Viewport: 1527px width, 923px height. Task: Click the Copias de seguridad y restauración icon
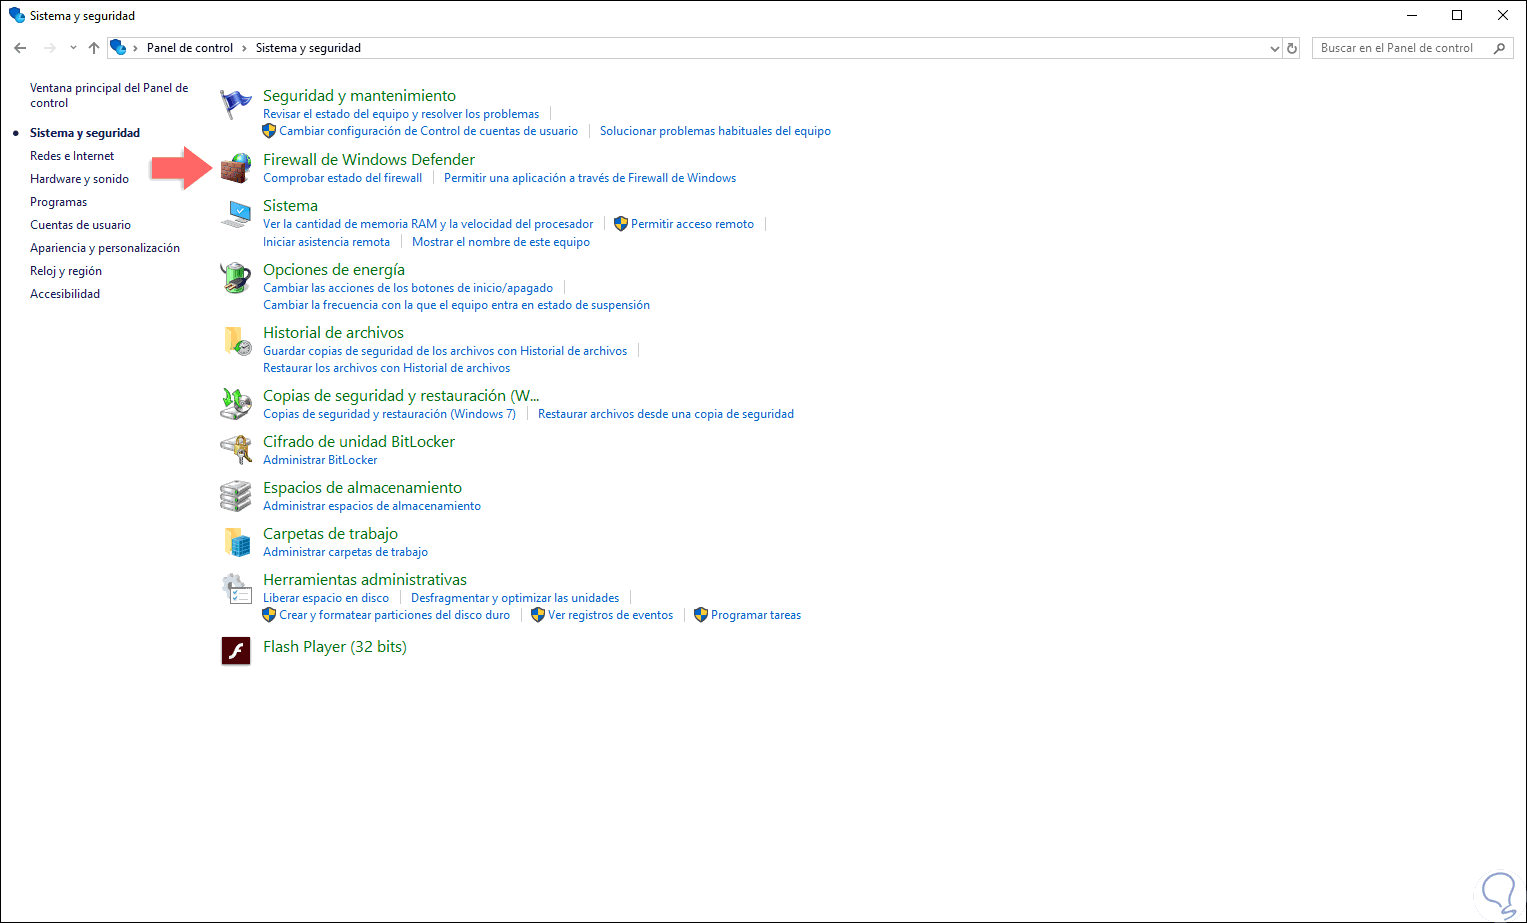coord(236,404)
